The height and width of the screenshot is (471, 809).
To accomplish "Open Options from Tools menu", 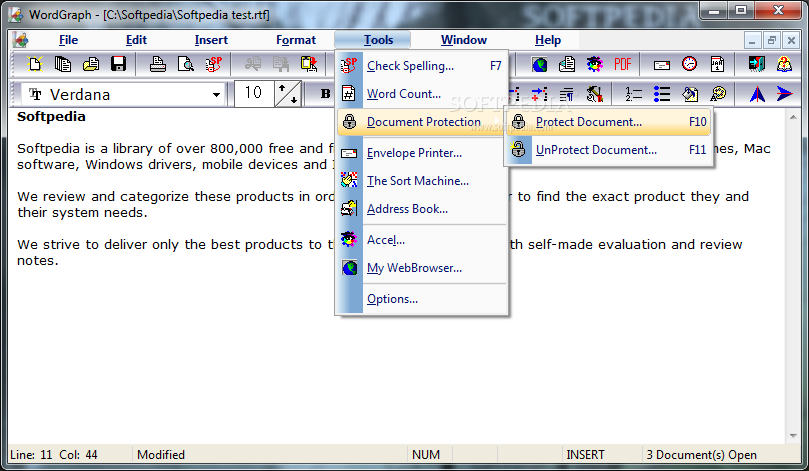I will pos(422,299).
